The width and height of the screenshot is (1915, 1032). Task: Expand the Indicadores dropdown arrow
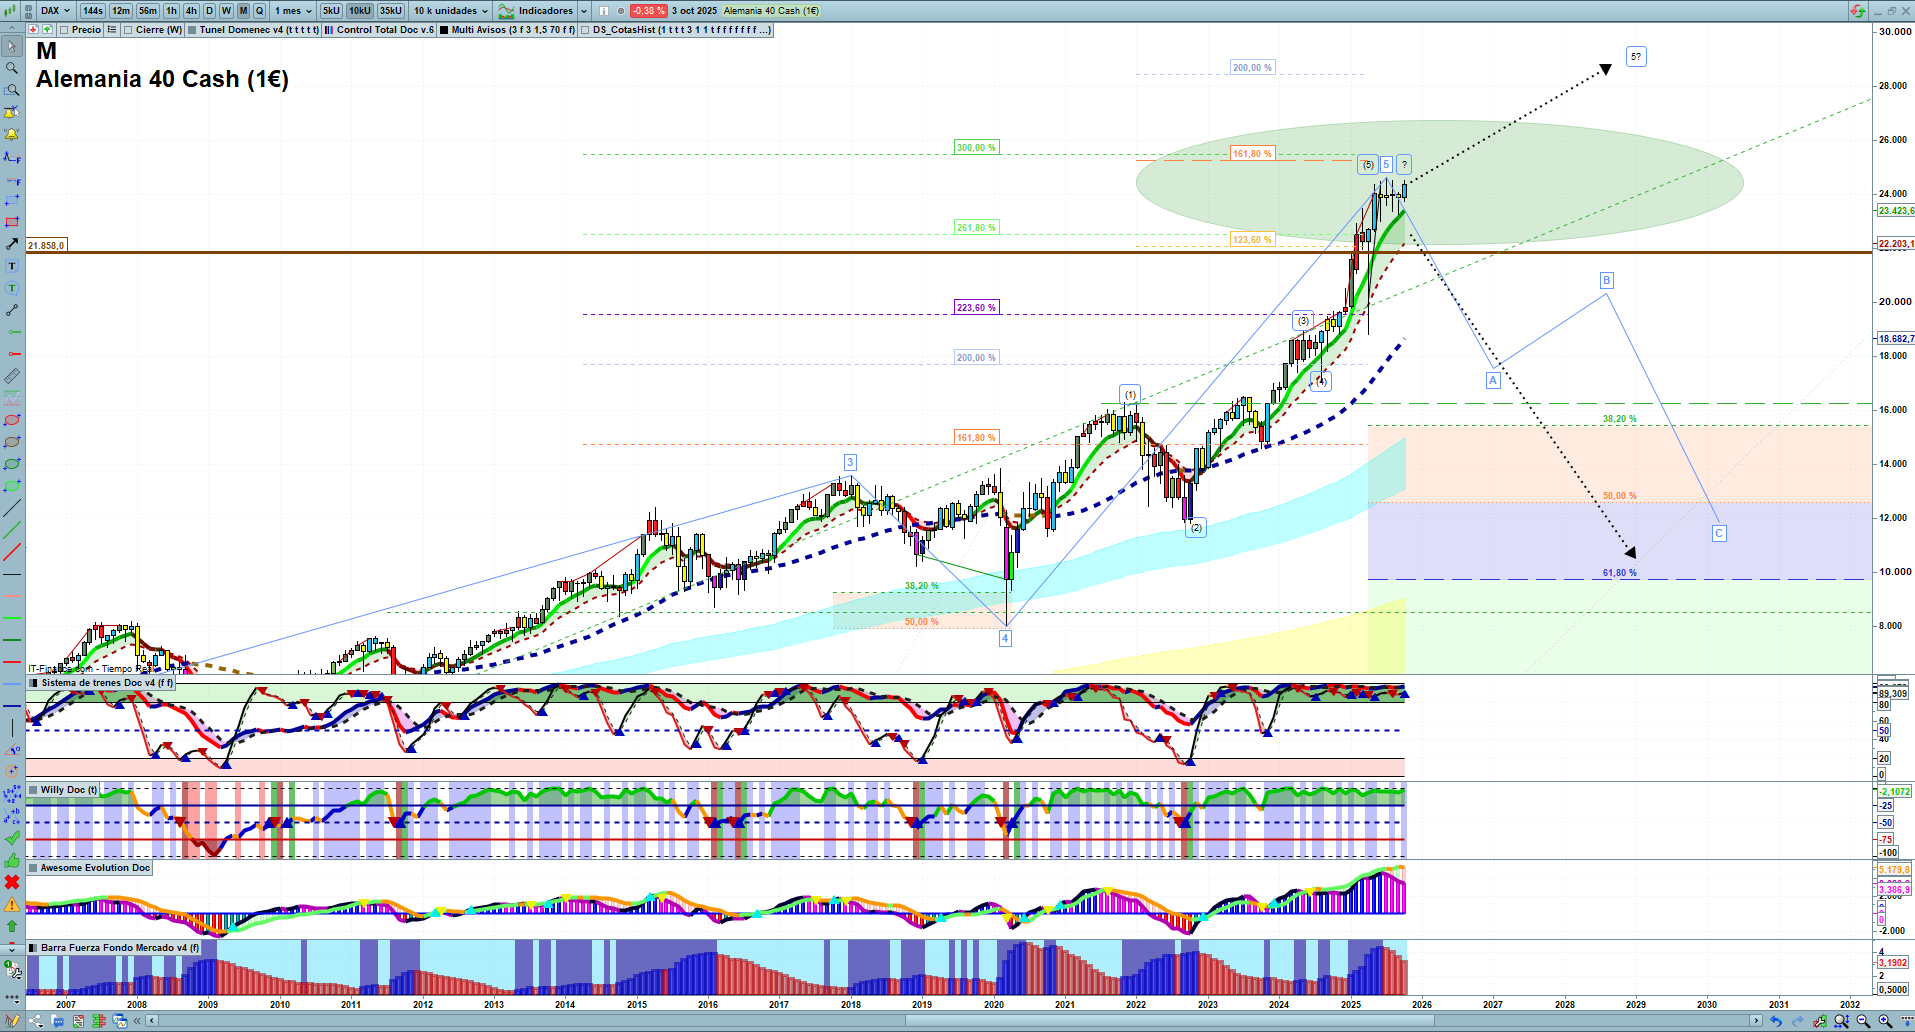tap(584, 11)
